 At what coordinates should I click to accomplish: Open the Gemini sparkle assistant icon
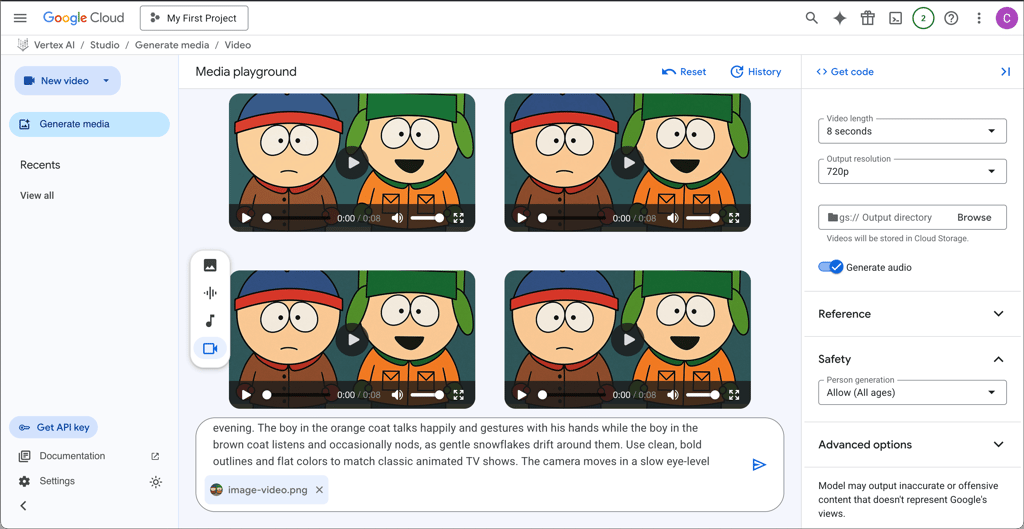click(840, 18)
